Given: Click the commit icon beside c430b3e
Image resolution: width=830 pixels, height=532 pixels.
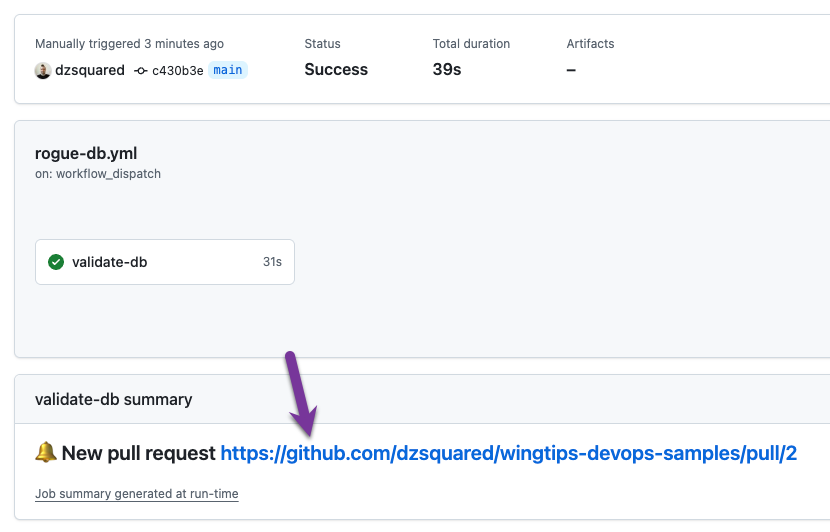Looking at the screenshot, I should [x=140, y=70].
